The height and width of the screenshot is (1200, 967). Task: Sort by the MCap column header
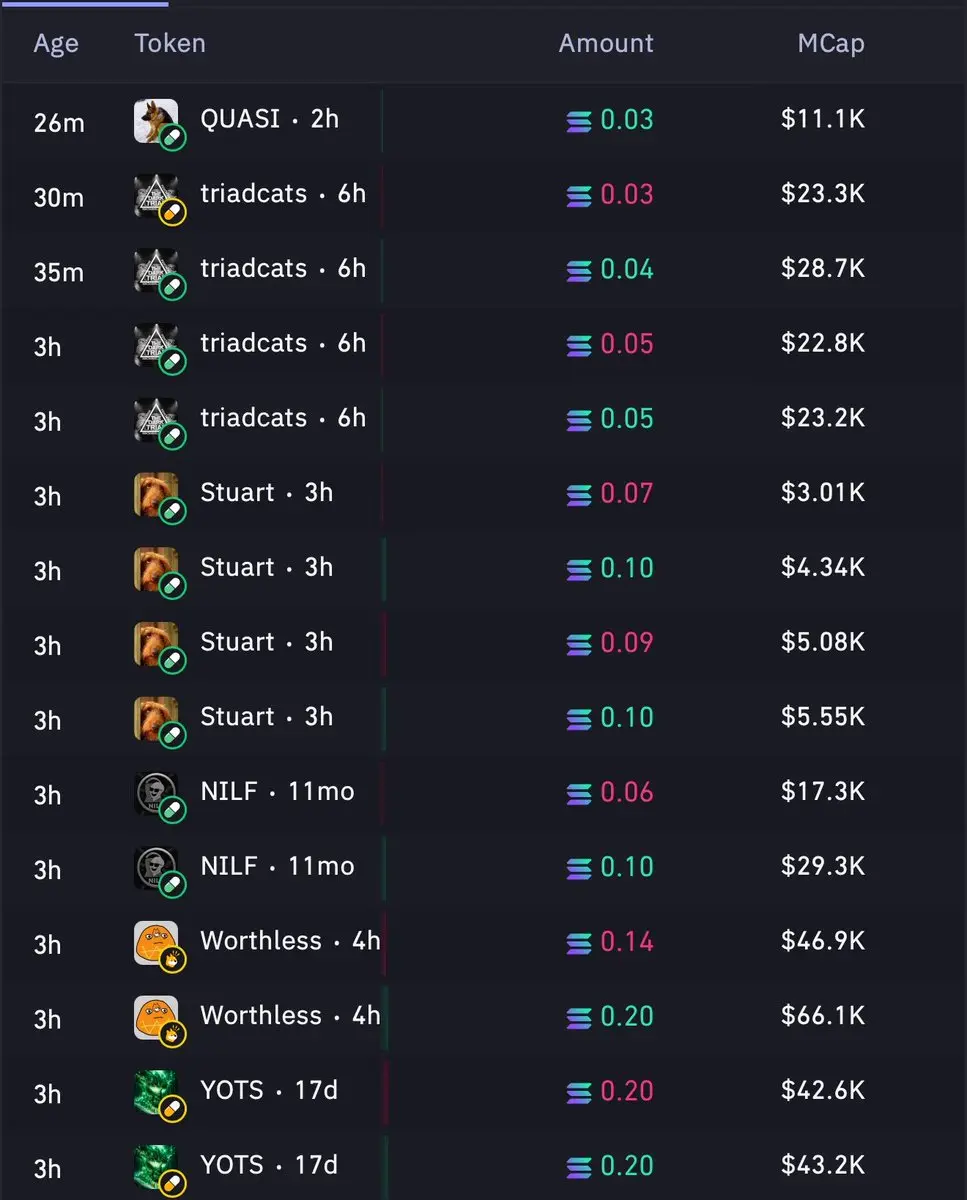831,44
